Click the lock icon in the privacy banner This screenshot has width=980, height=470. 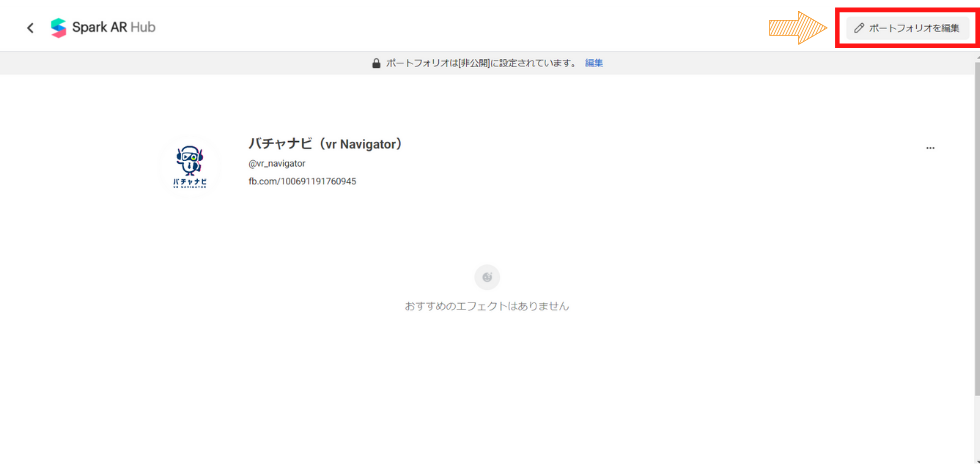tap(376, 63)
